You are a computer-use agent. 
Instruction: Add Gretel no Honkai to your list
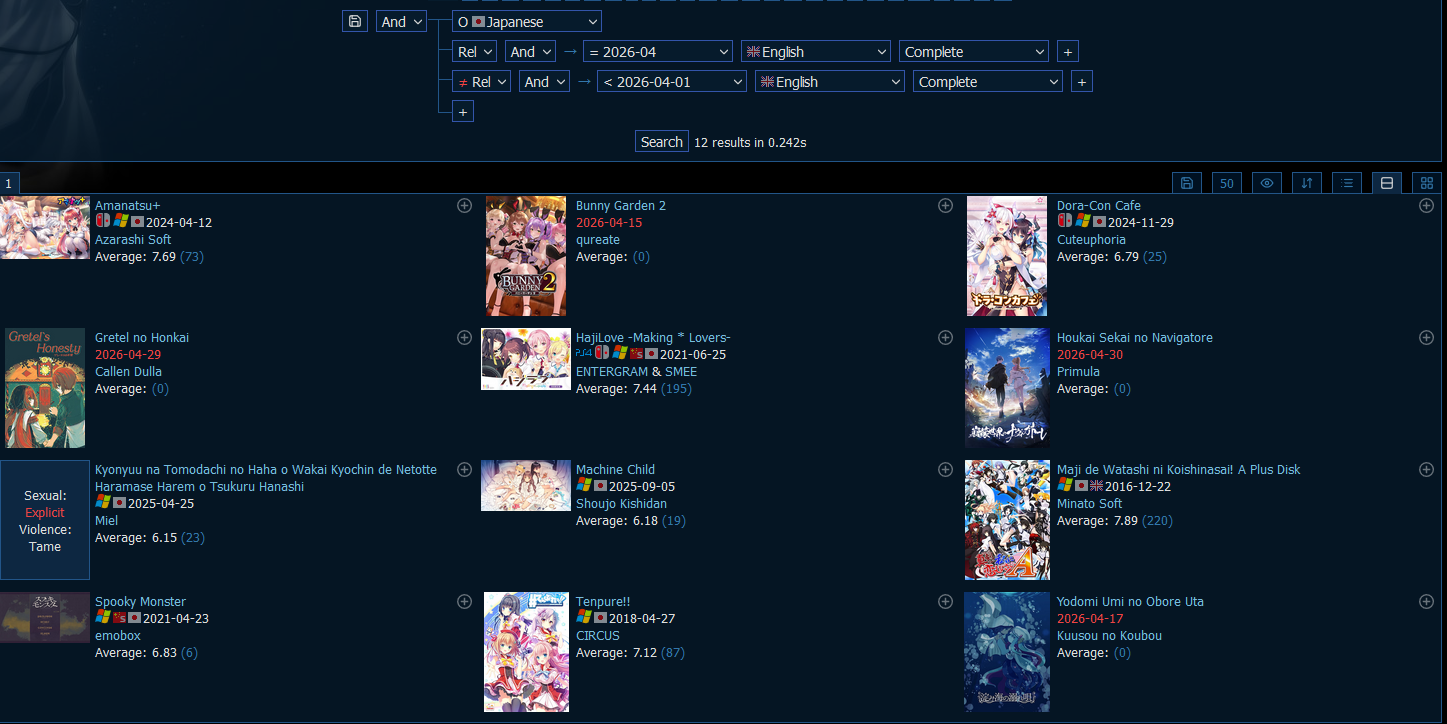464,337
